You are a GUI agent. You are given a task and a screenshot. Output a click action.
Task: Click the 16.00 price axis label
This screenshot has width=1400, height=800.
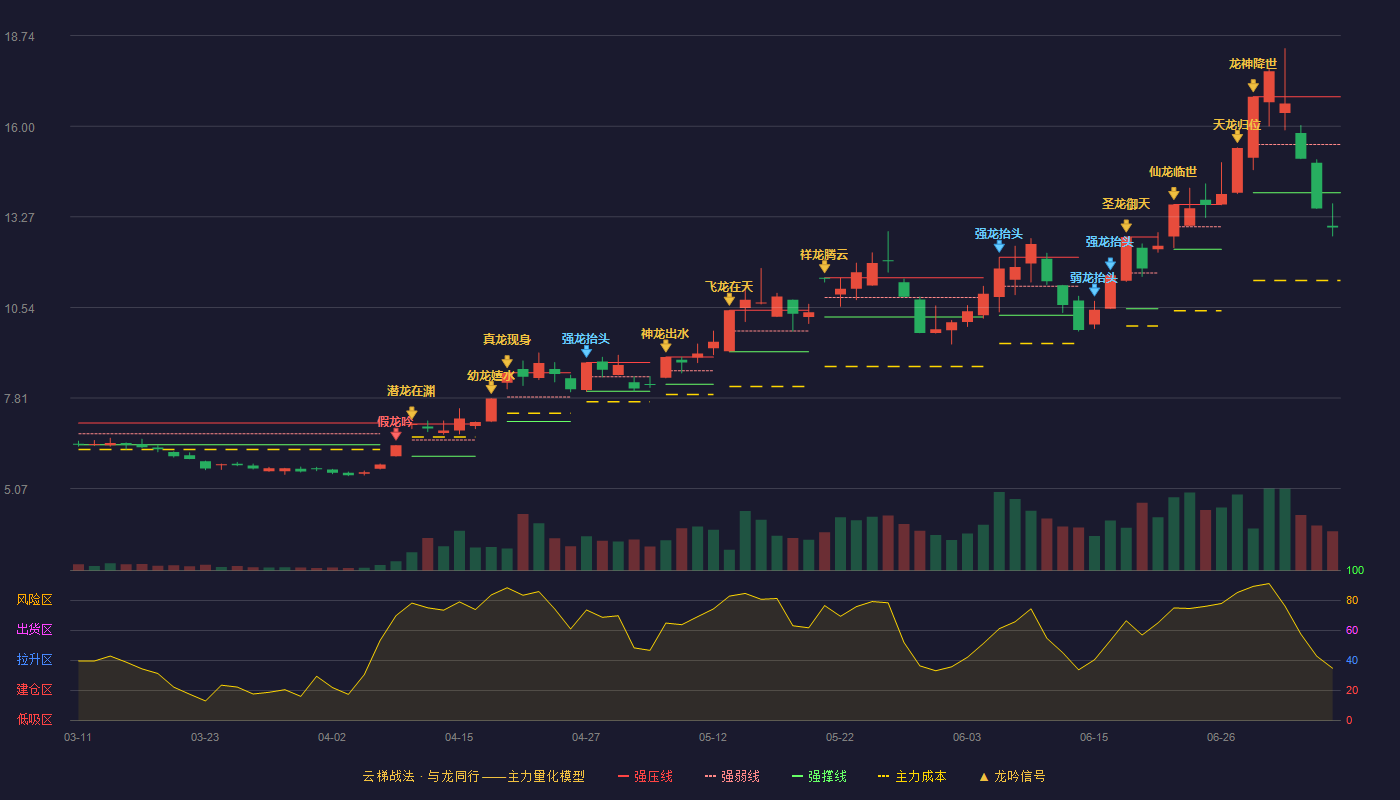tap(20, 127)
